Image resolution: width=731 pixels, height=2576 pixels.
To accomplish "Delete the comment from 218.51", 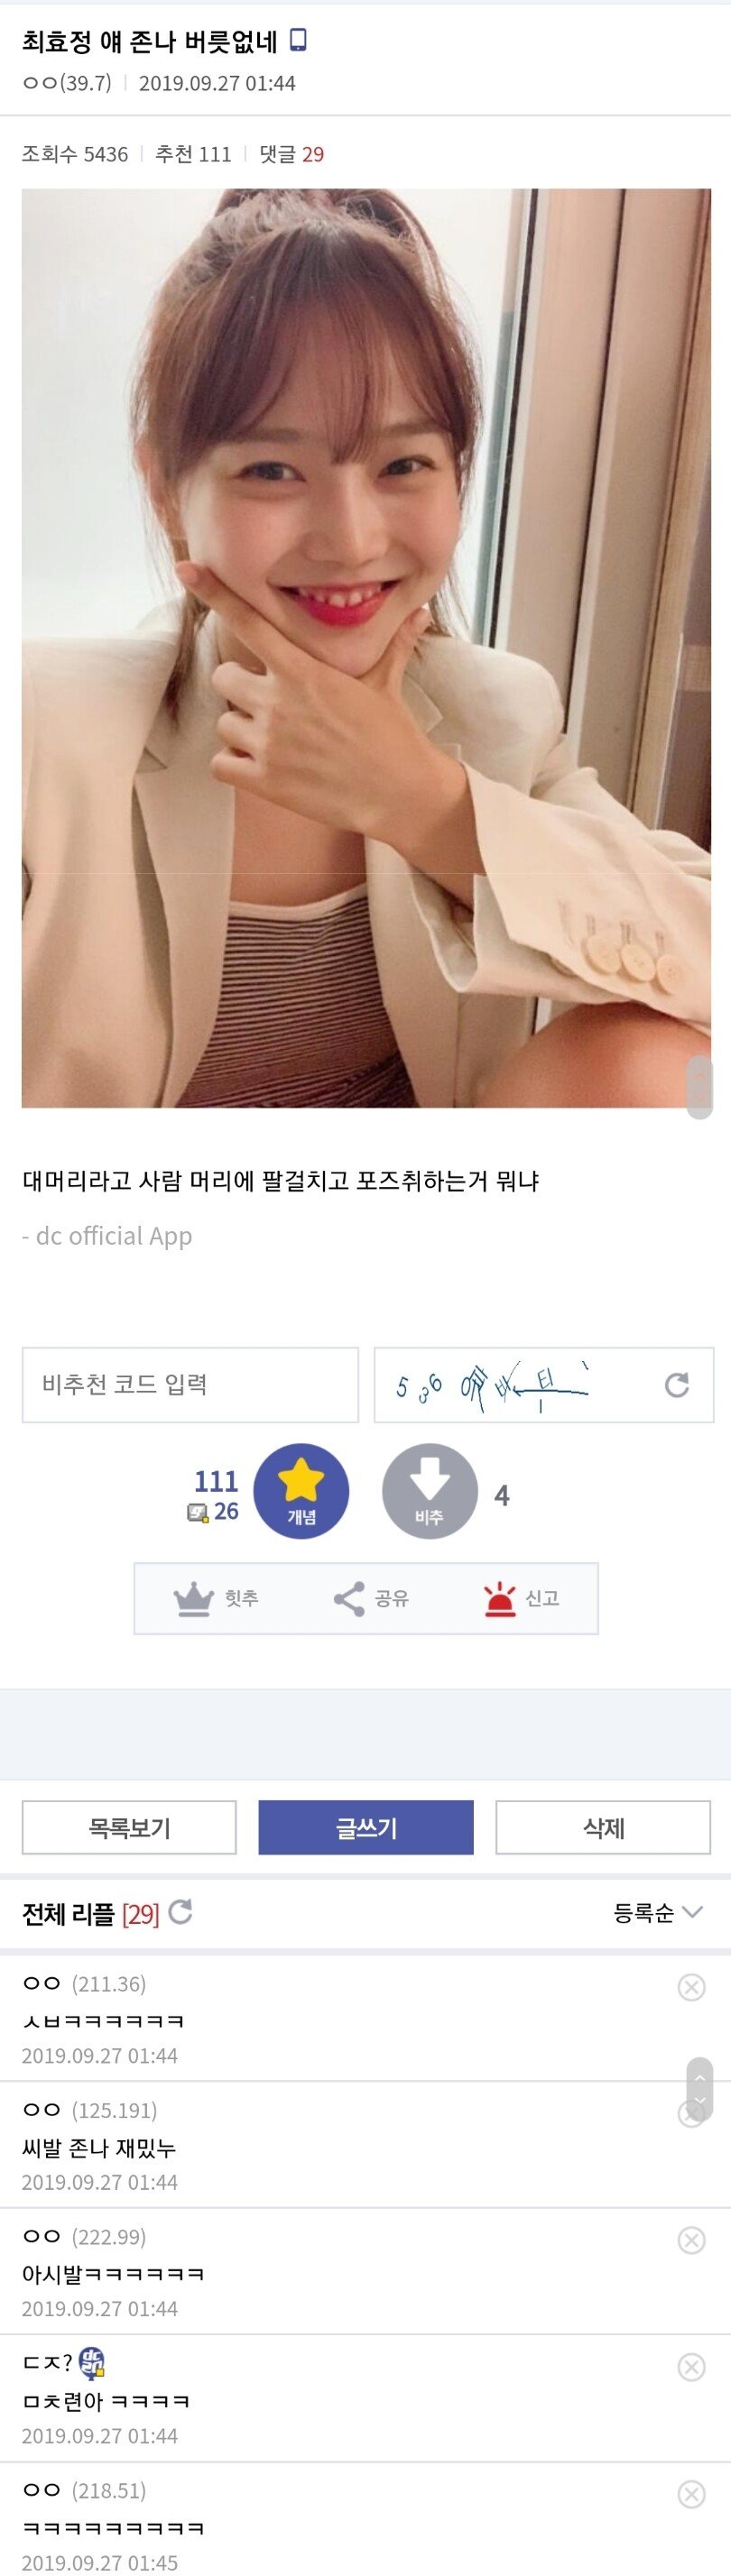I will pos(691,2494).
